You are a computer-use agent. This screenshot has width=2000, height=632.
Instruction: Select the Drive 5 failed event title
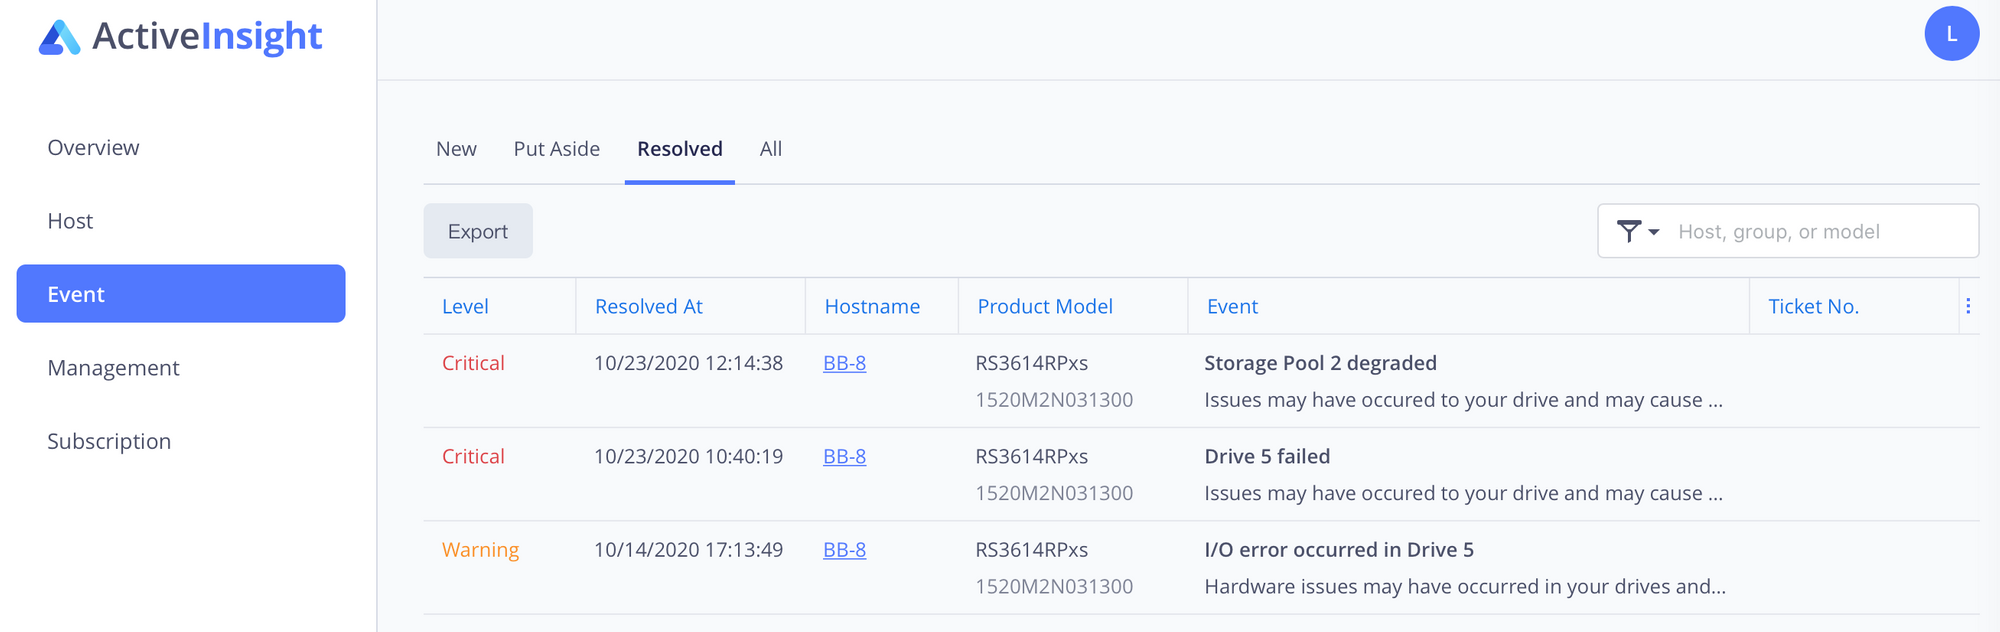coord(1267,456)
